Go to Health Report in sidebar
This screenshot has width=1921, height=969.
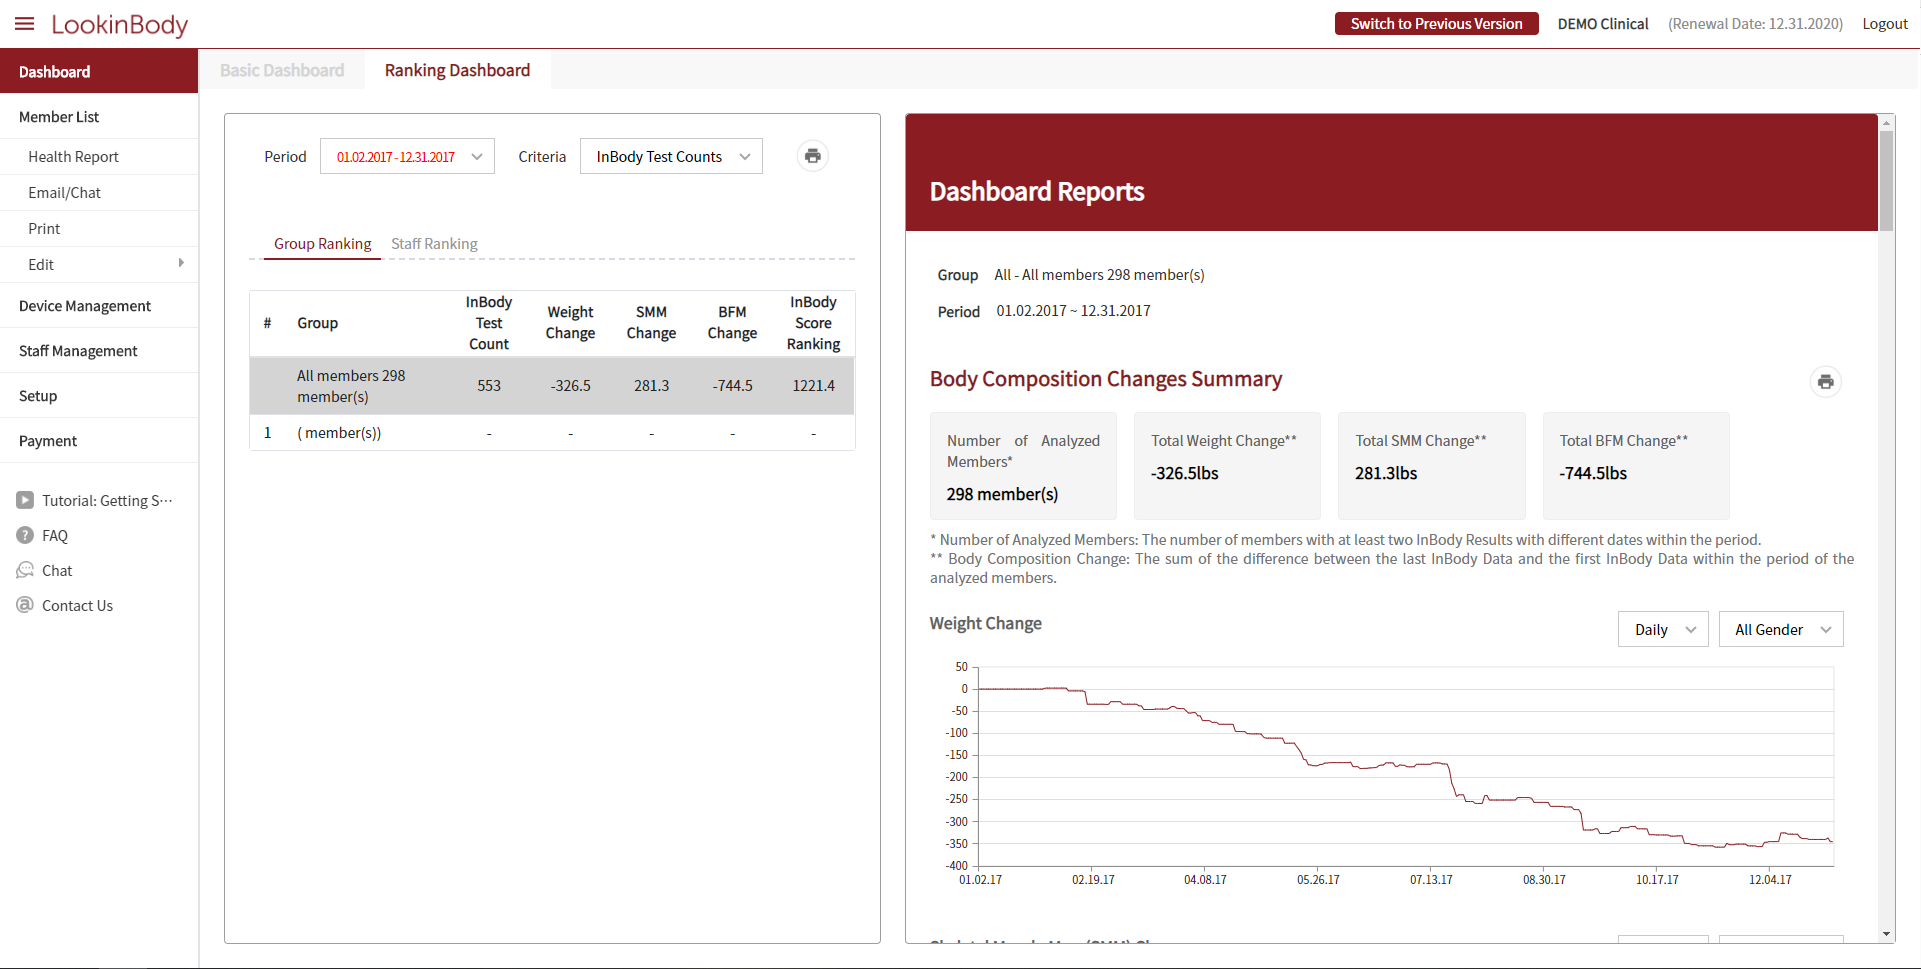[x=73, y=157]
